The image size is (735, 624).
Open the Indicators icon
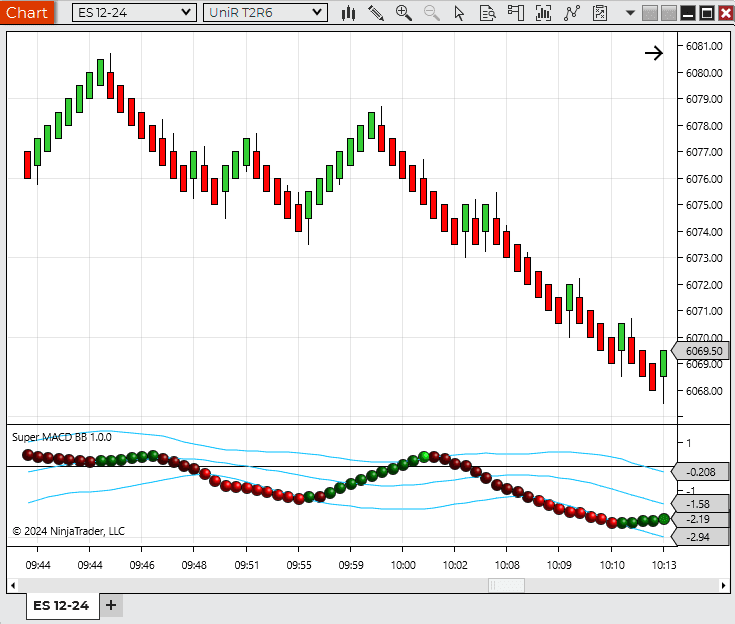[x=572, y=13]
